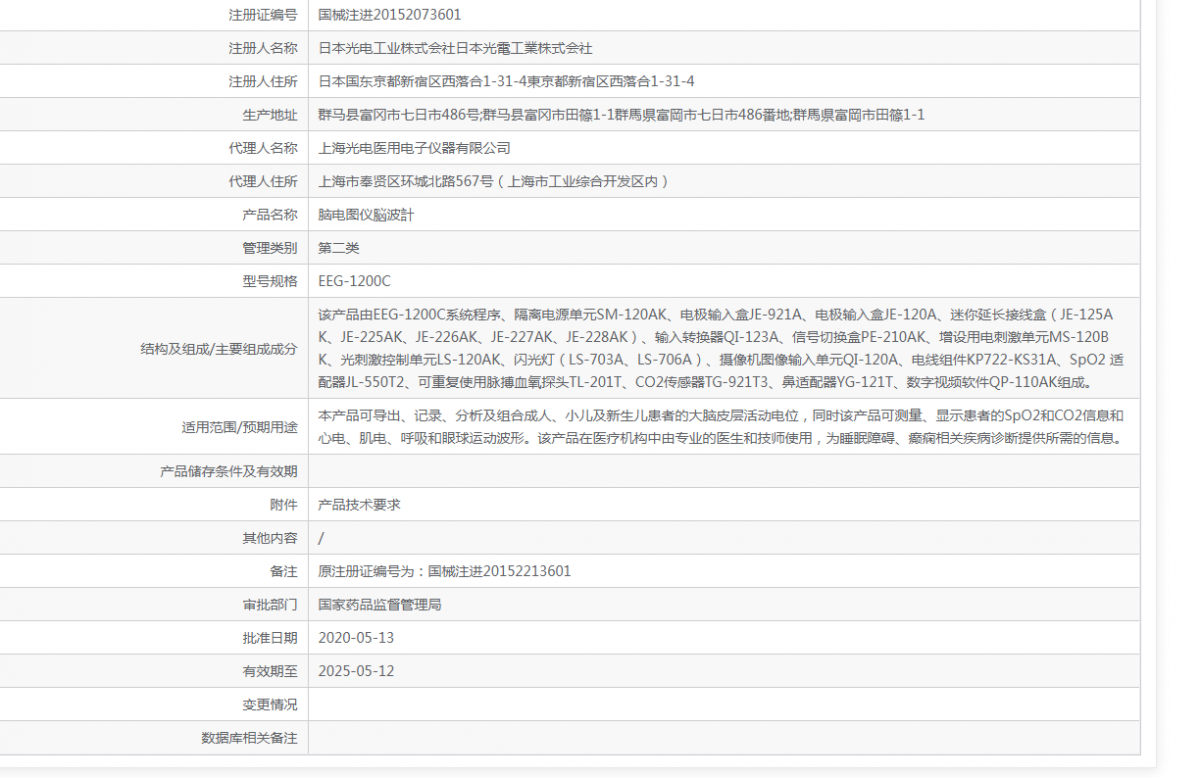1200x778 pixels.
Task: Click the intended-use text starting 本产品可导出
Action: pos(722,427)
